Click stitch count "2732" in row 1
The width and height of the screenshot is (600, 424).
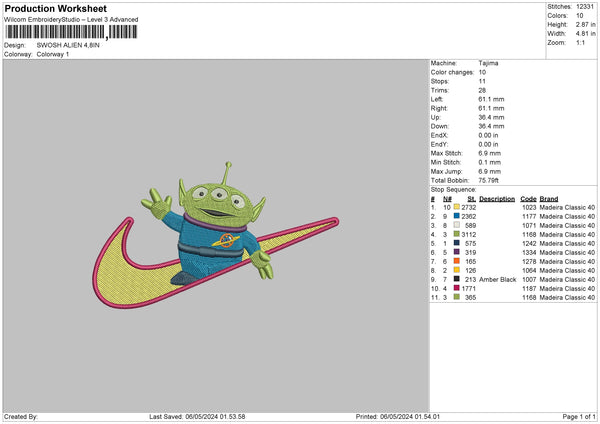[469, 207]
